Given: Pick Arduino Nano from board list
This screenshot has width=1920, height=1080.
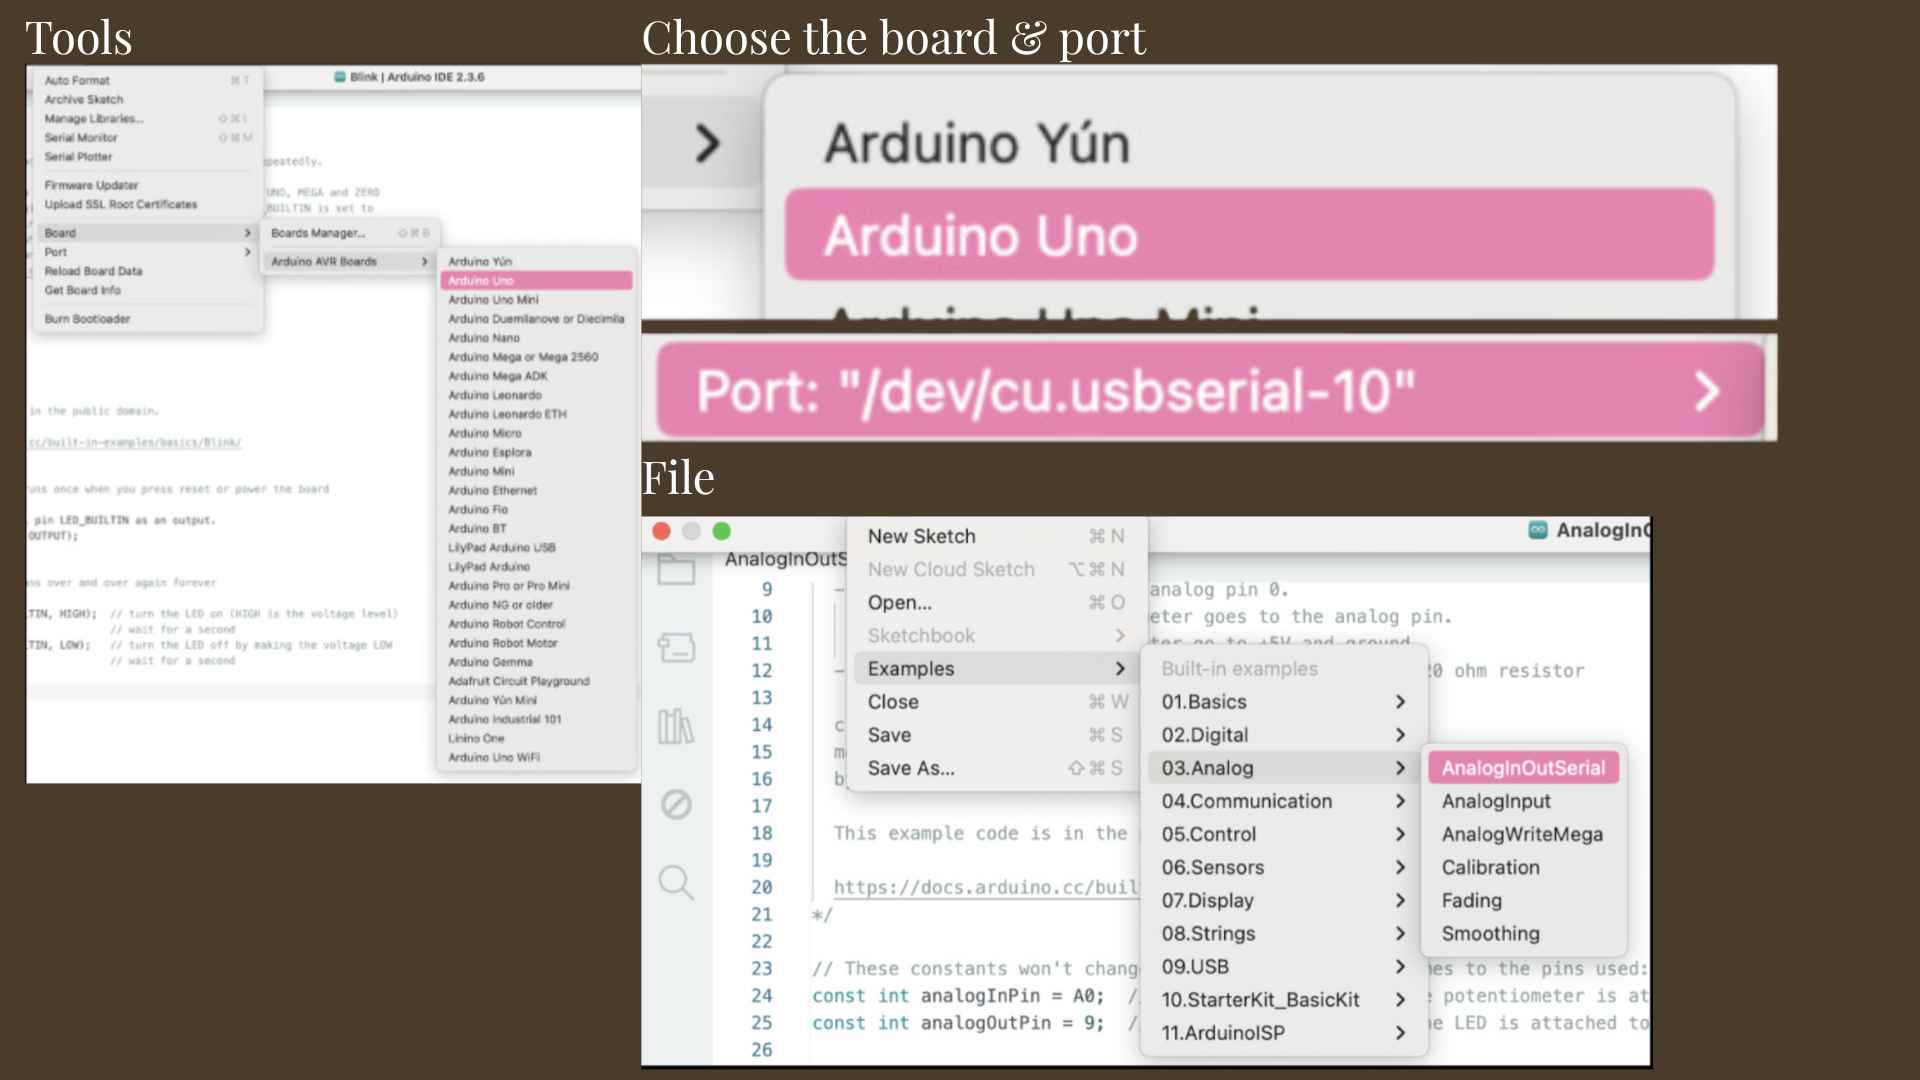Looking at the screenshot, I should [484, 338].
